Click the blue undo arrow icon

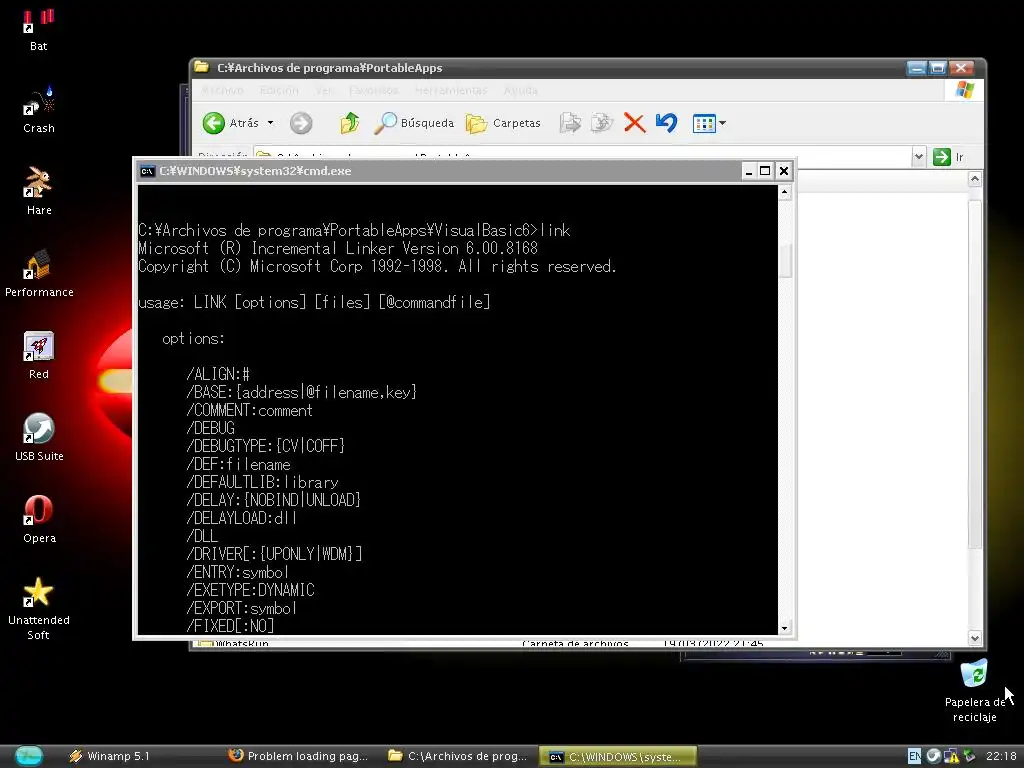[666, 123]
